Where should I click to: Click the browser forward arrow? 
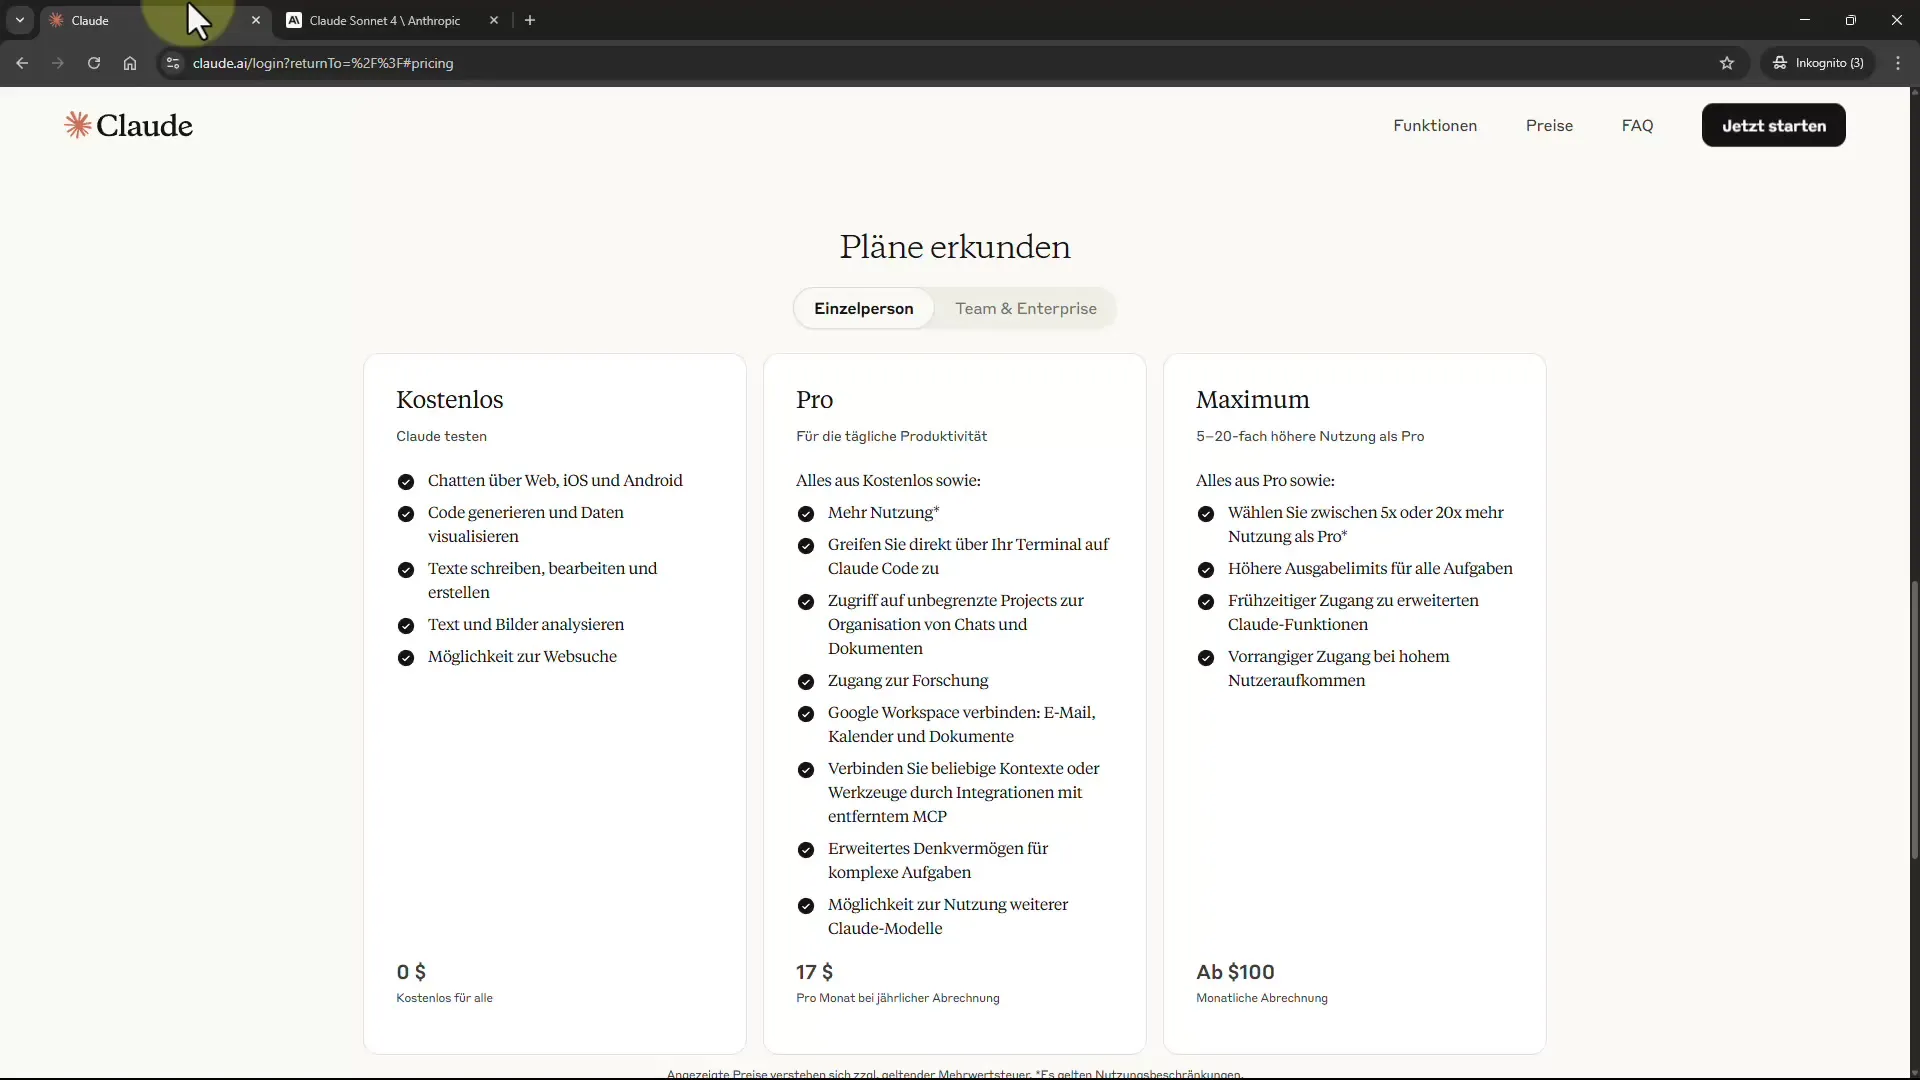(x=58, y=63)
